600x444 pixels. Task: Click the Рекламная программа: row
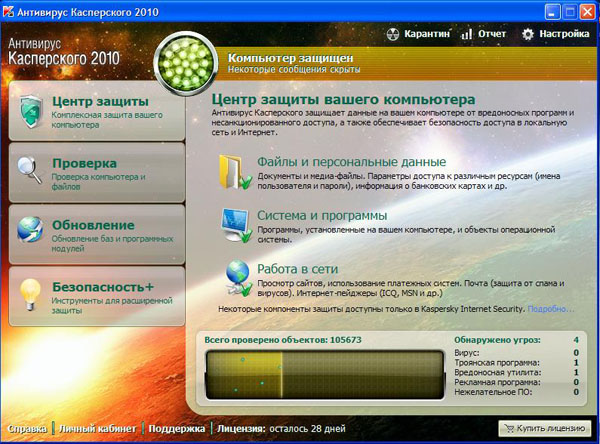pyautogui.click(x=517, y=382)
